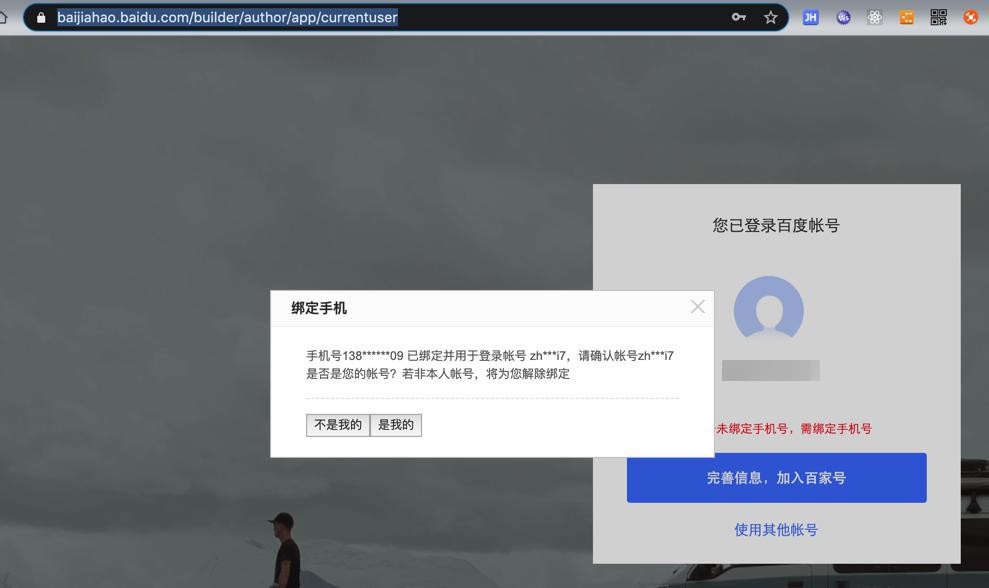
Task: Click the message mentioning 手机号138******09
Action: point(489,365)
